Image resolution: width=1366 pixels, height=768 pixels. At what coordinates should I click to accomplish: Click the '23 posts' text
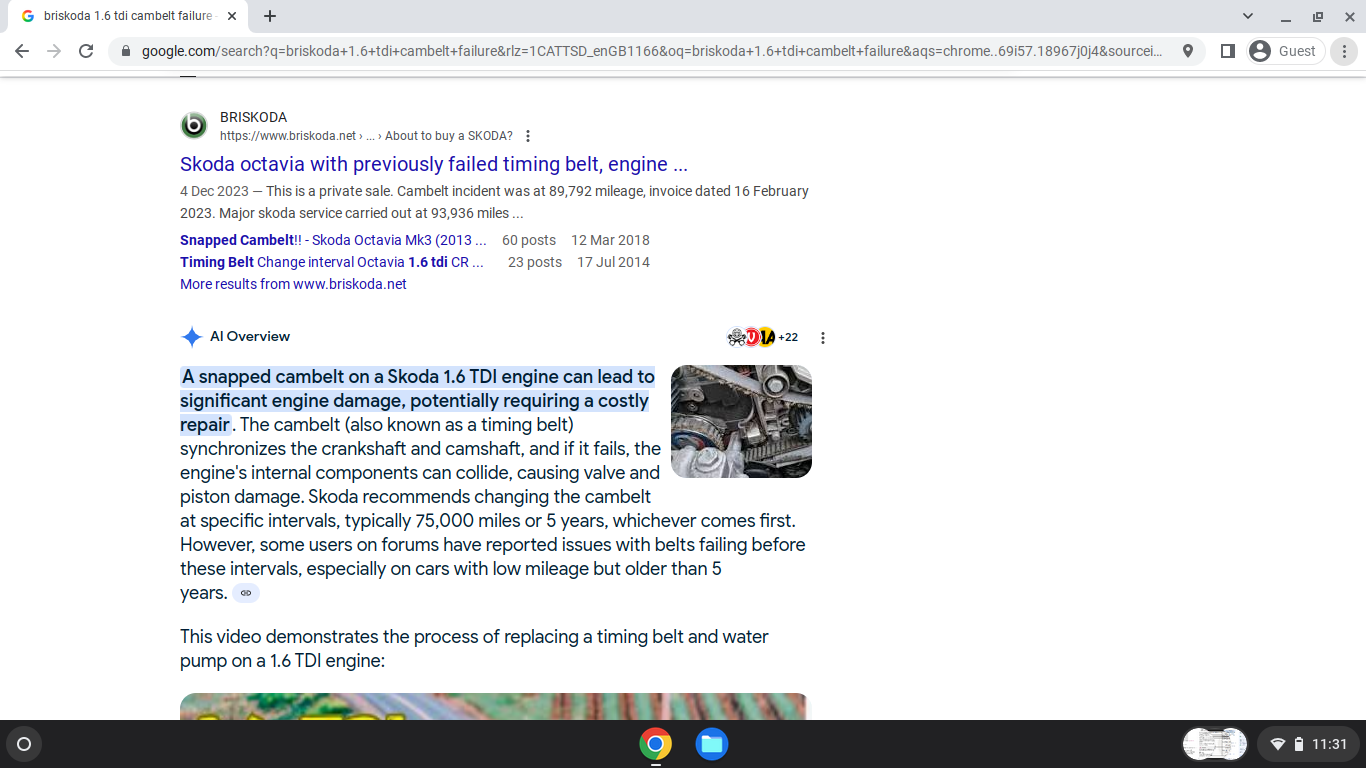(535, 262)
